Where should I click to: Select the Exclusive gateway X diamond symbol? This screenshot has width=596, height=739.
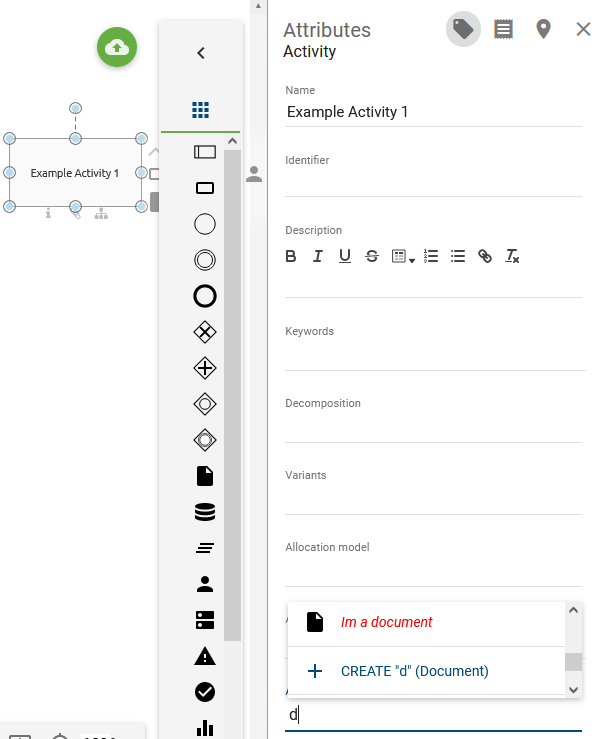coord(205,332)
